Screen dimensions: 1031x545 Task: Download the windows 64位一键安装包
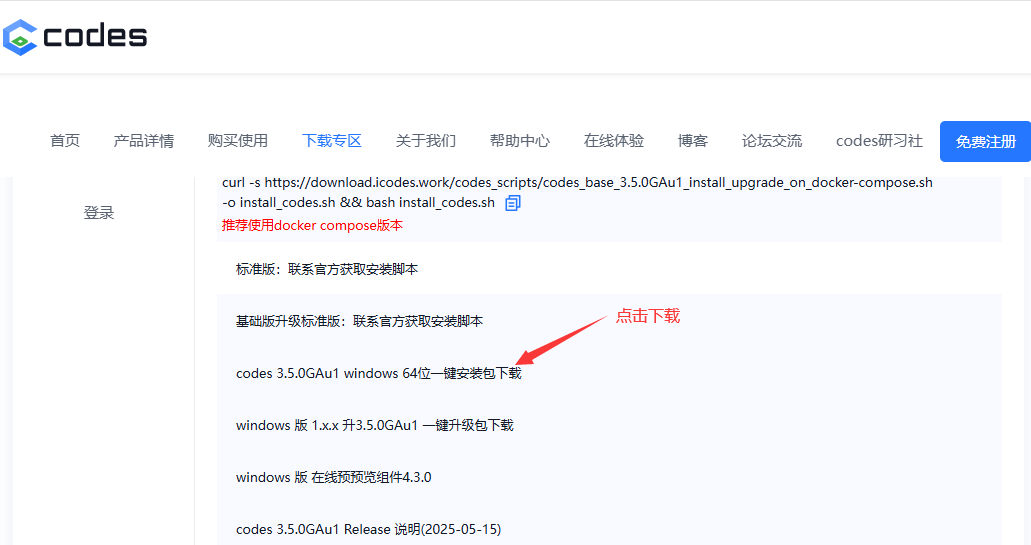pyautogui.click(x=379, y=373)
